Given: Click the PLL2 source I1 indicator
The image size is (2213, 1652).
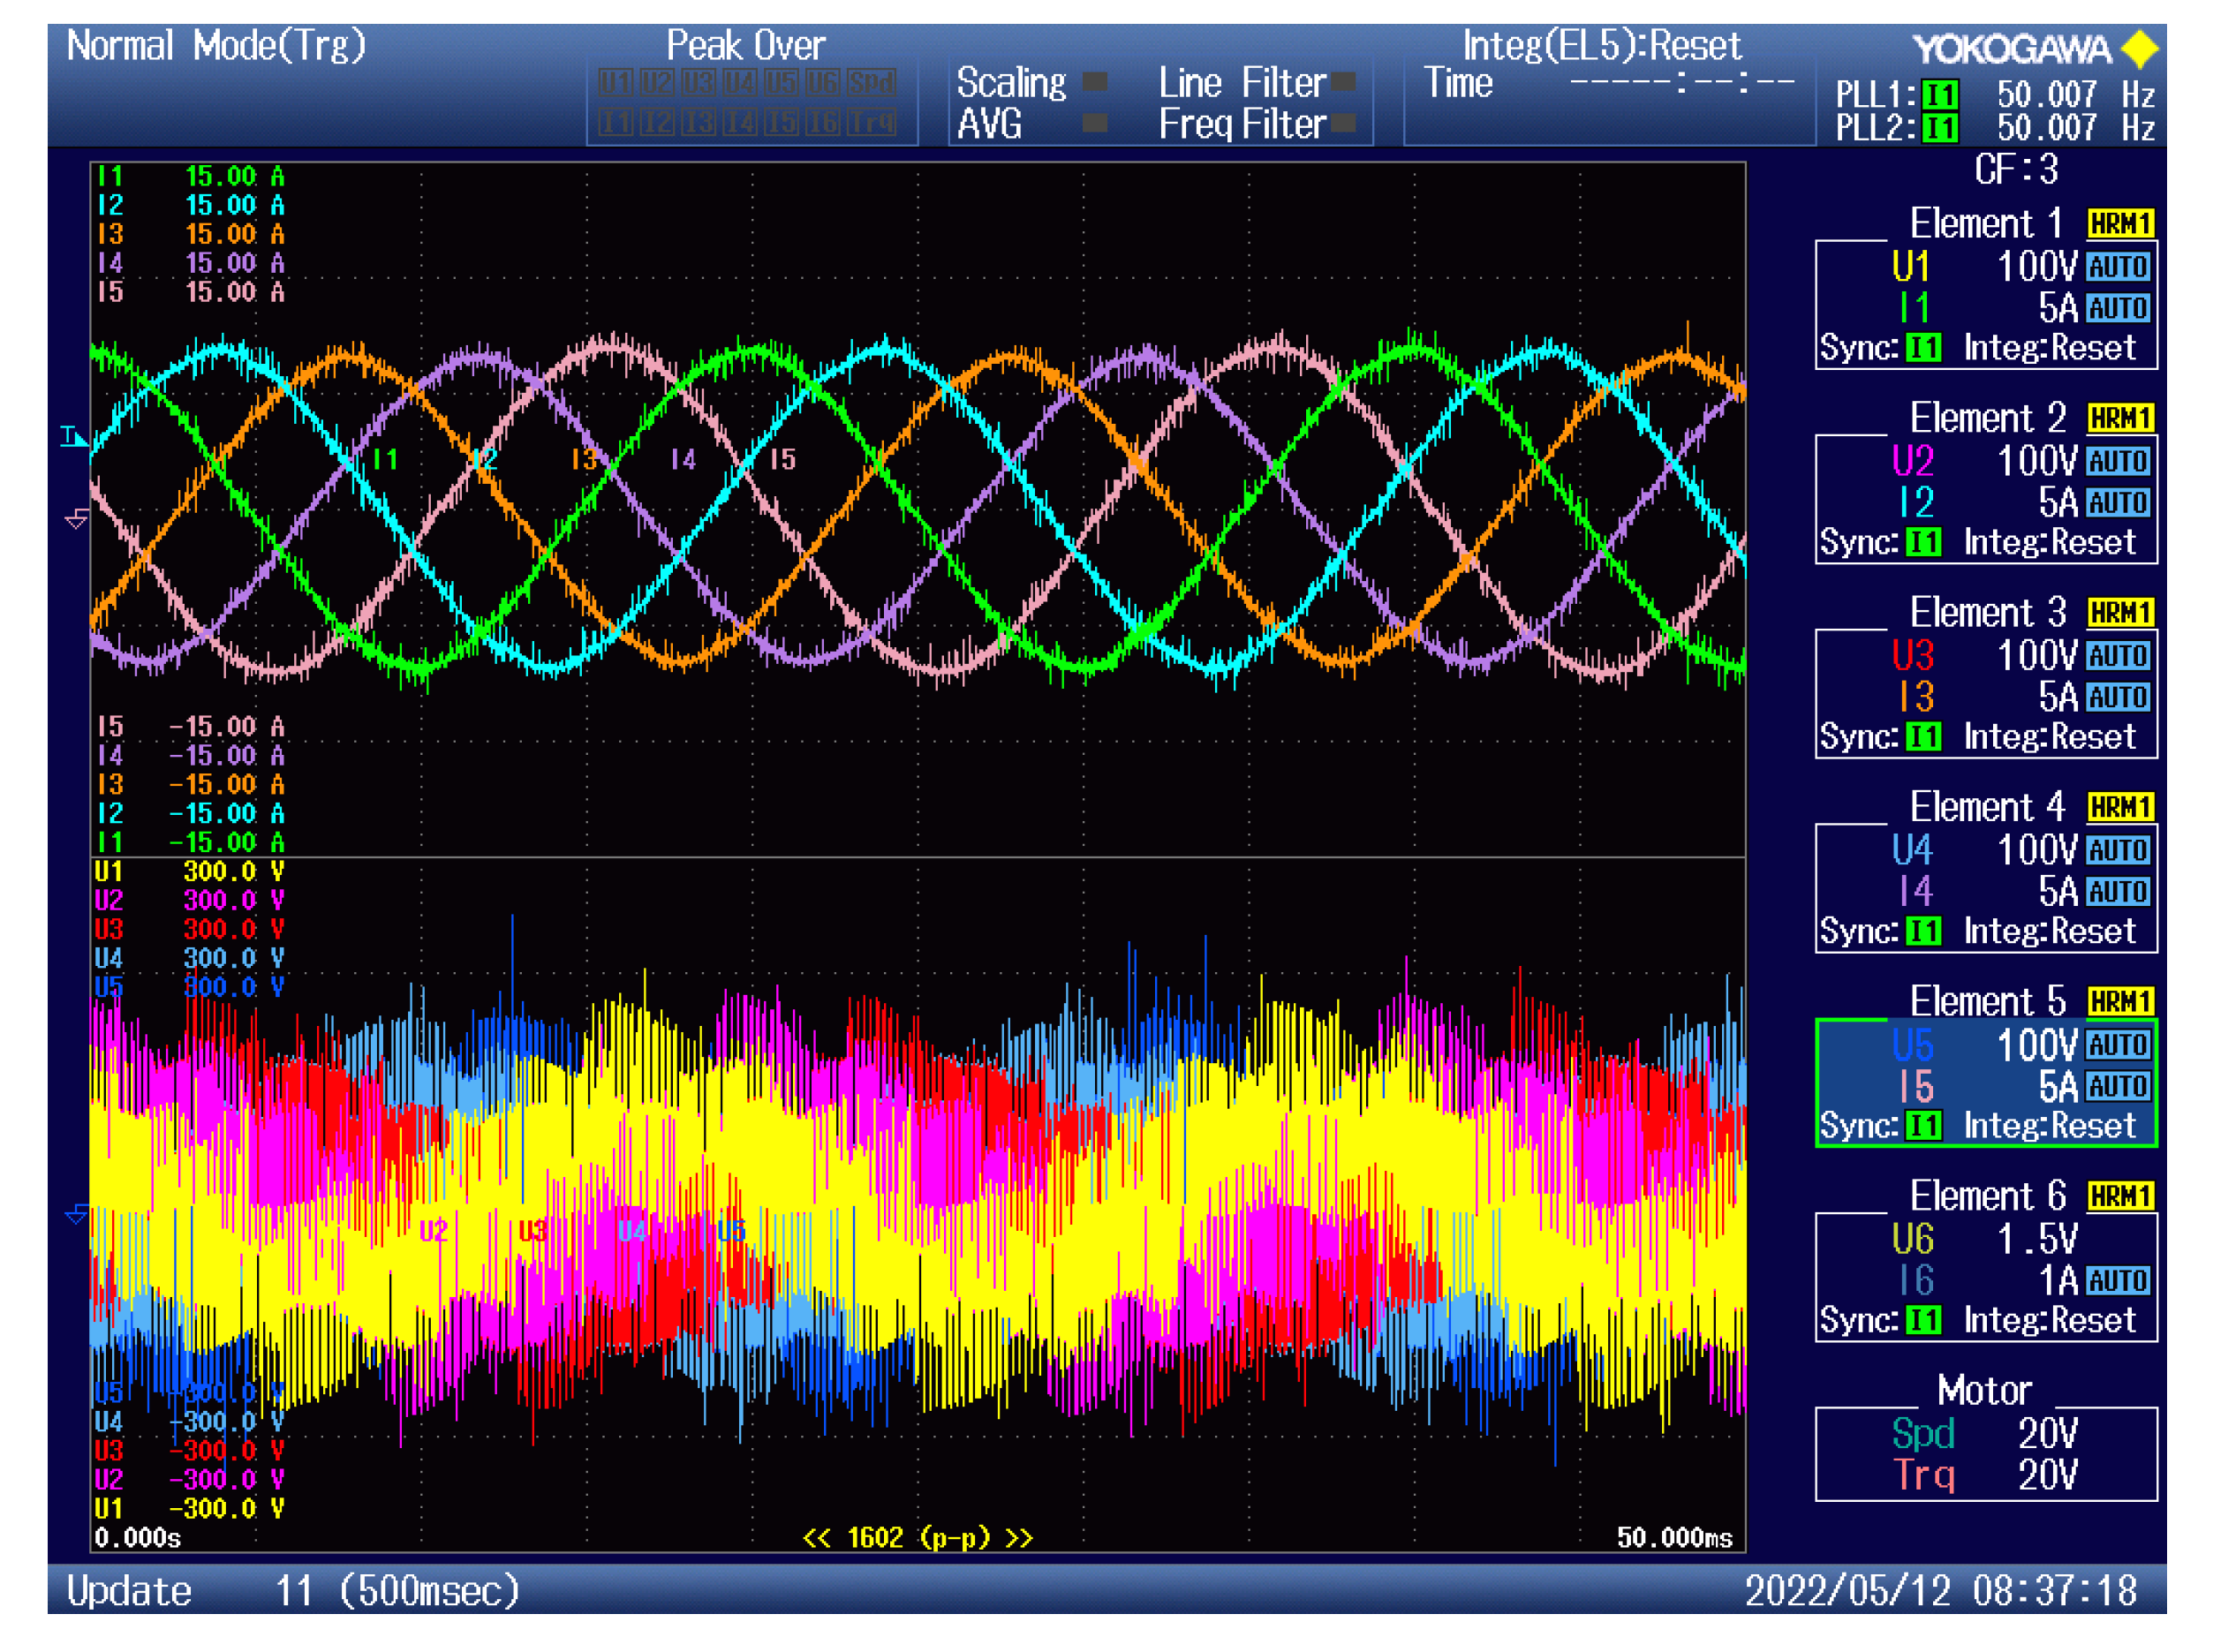Looking at the screenshot, I should tap(1939, 129).
